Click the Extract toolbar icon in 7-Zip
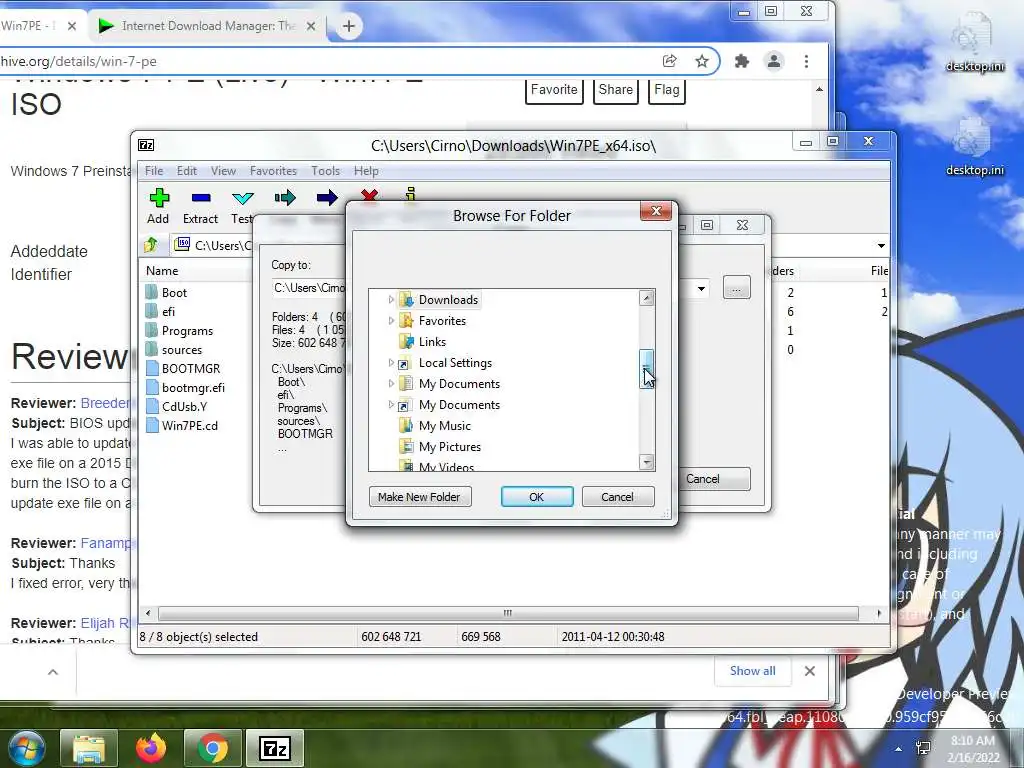This screenshot has height=768, width=1024. coord(200,198)
